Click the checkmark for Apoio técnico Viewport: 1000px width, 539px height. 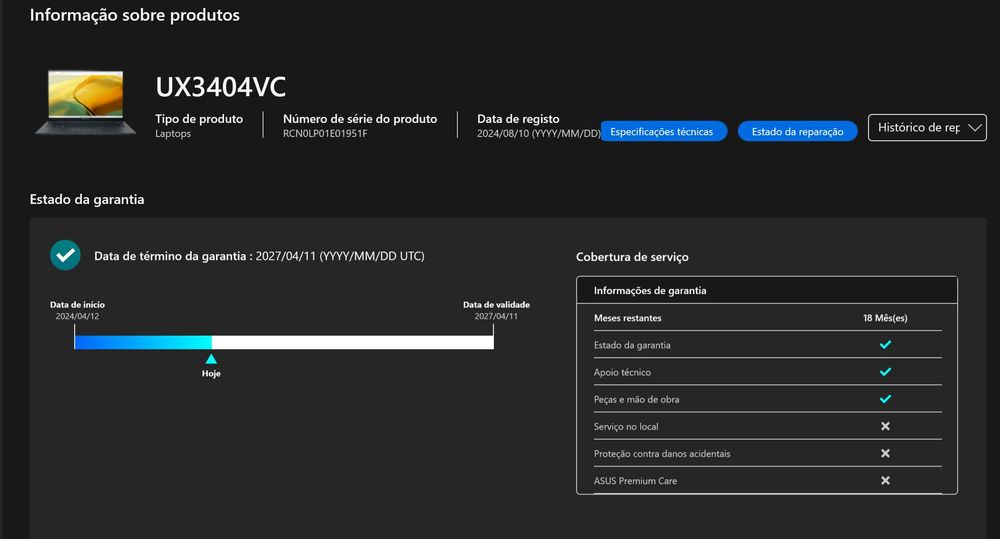pos(885,372)
